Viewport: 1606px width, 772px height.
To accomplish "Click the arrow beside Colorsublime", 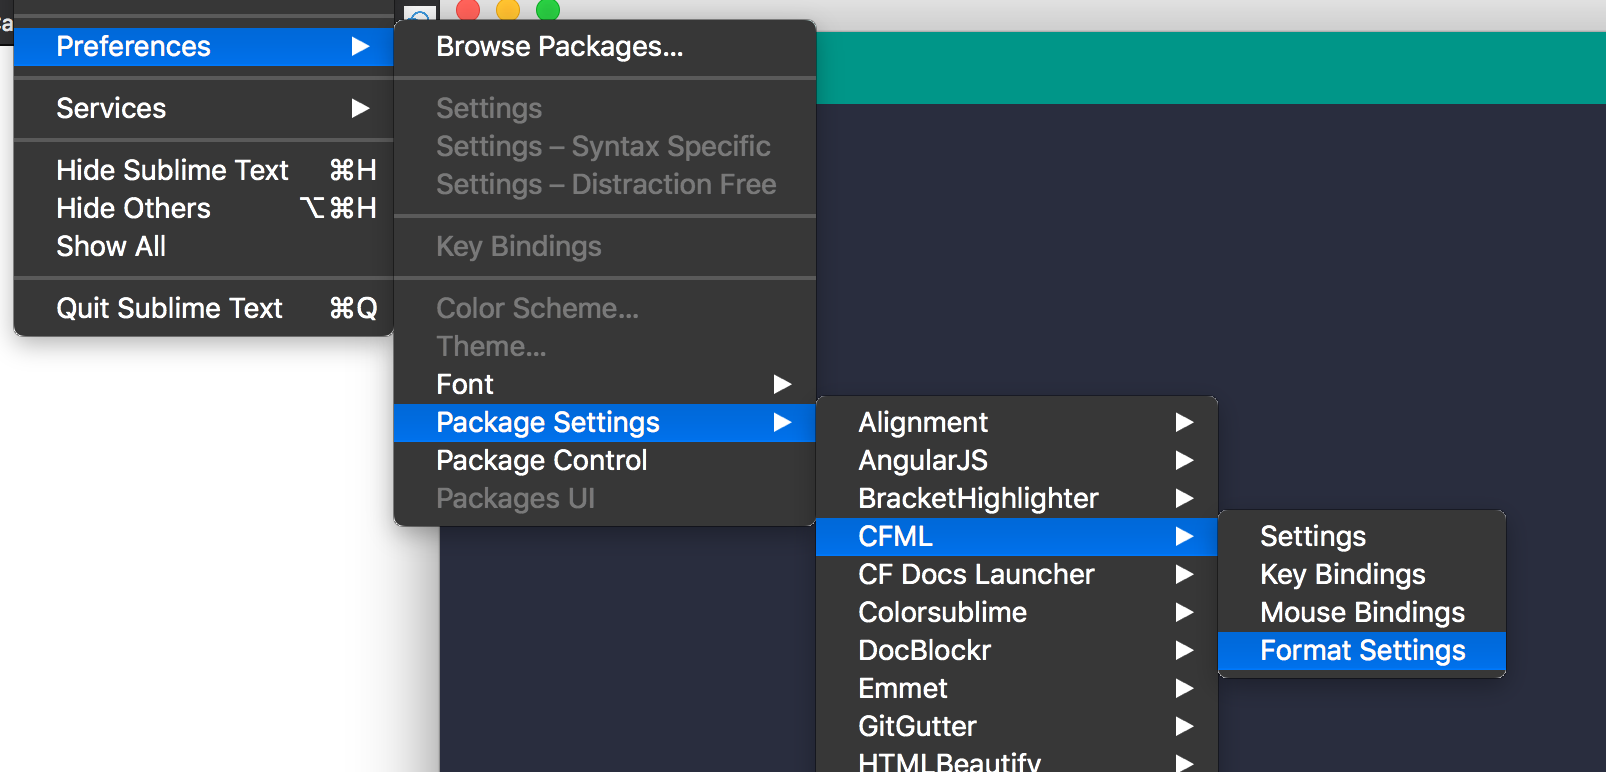I will 1185,613.
